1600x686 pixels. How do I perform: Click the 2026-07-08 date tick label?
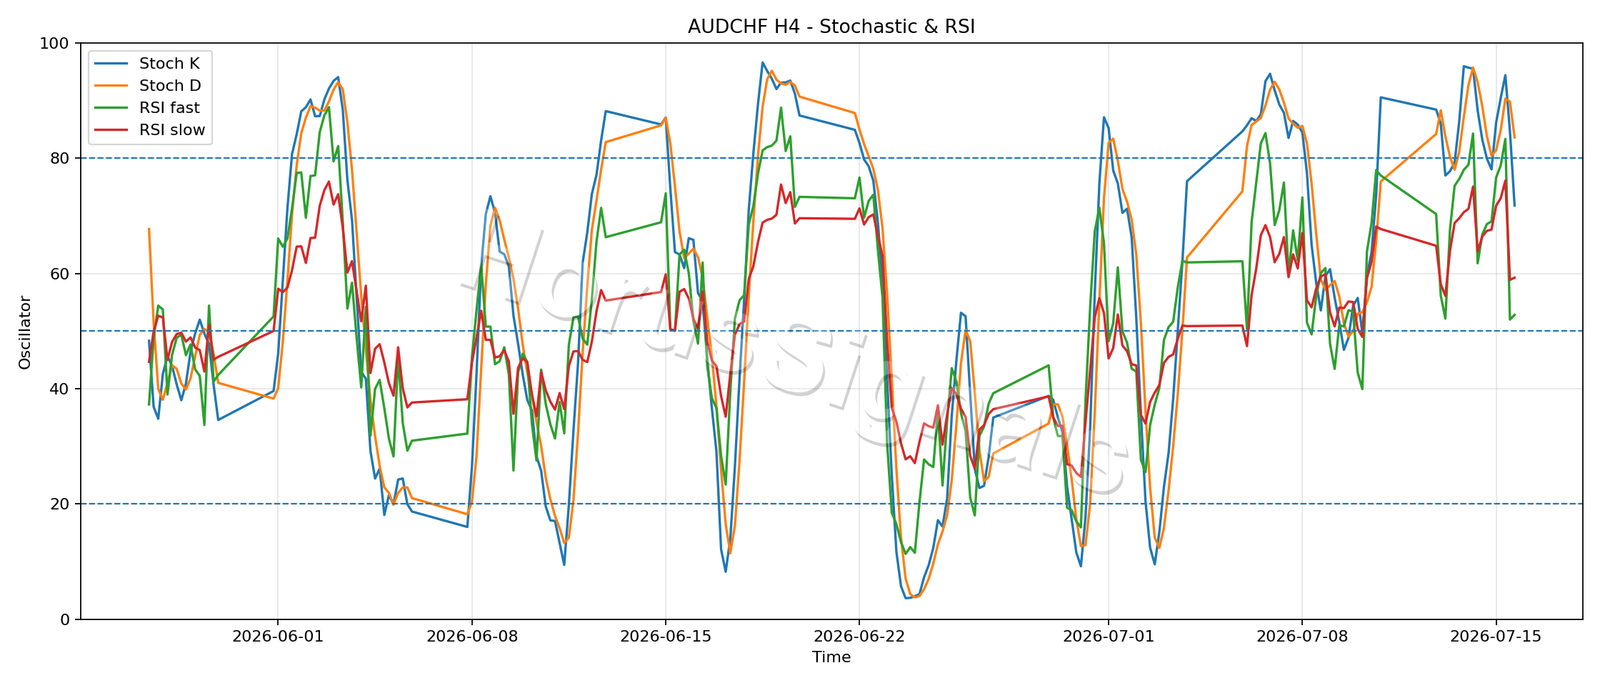[1302, 636]
